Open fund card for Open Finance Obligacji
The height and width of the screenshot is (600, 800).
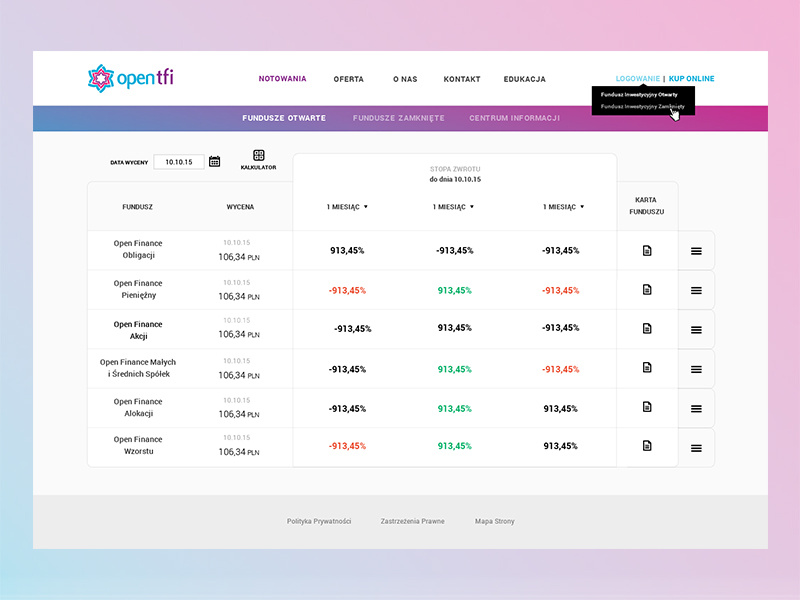point(647,251)
